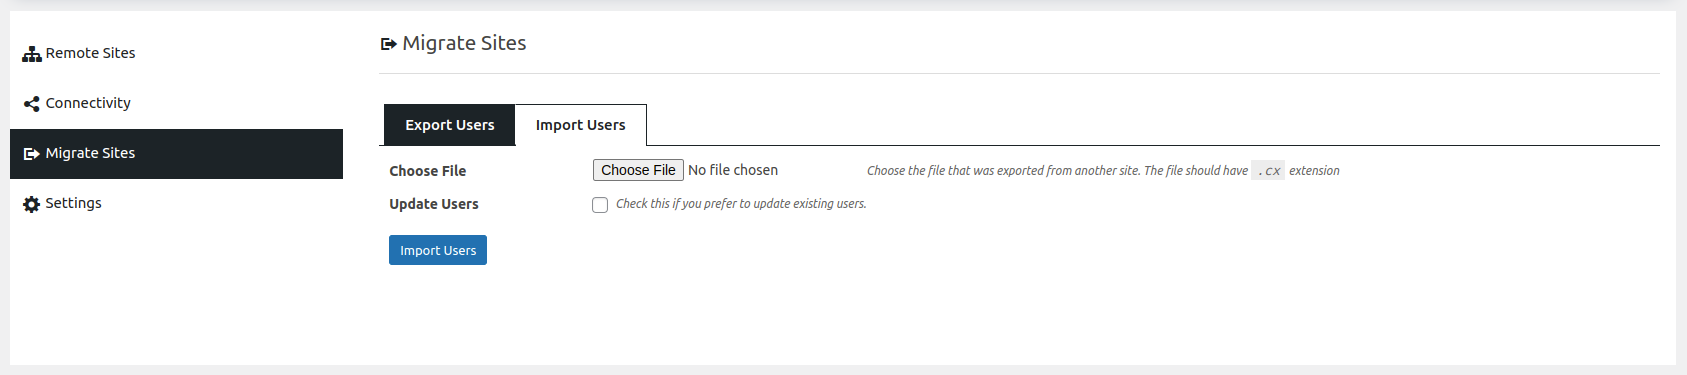This screenshot has height=375, width=1687.
Task: Switch to the Export Users tab
Action: (450, 125)
